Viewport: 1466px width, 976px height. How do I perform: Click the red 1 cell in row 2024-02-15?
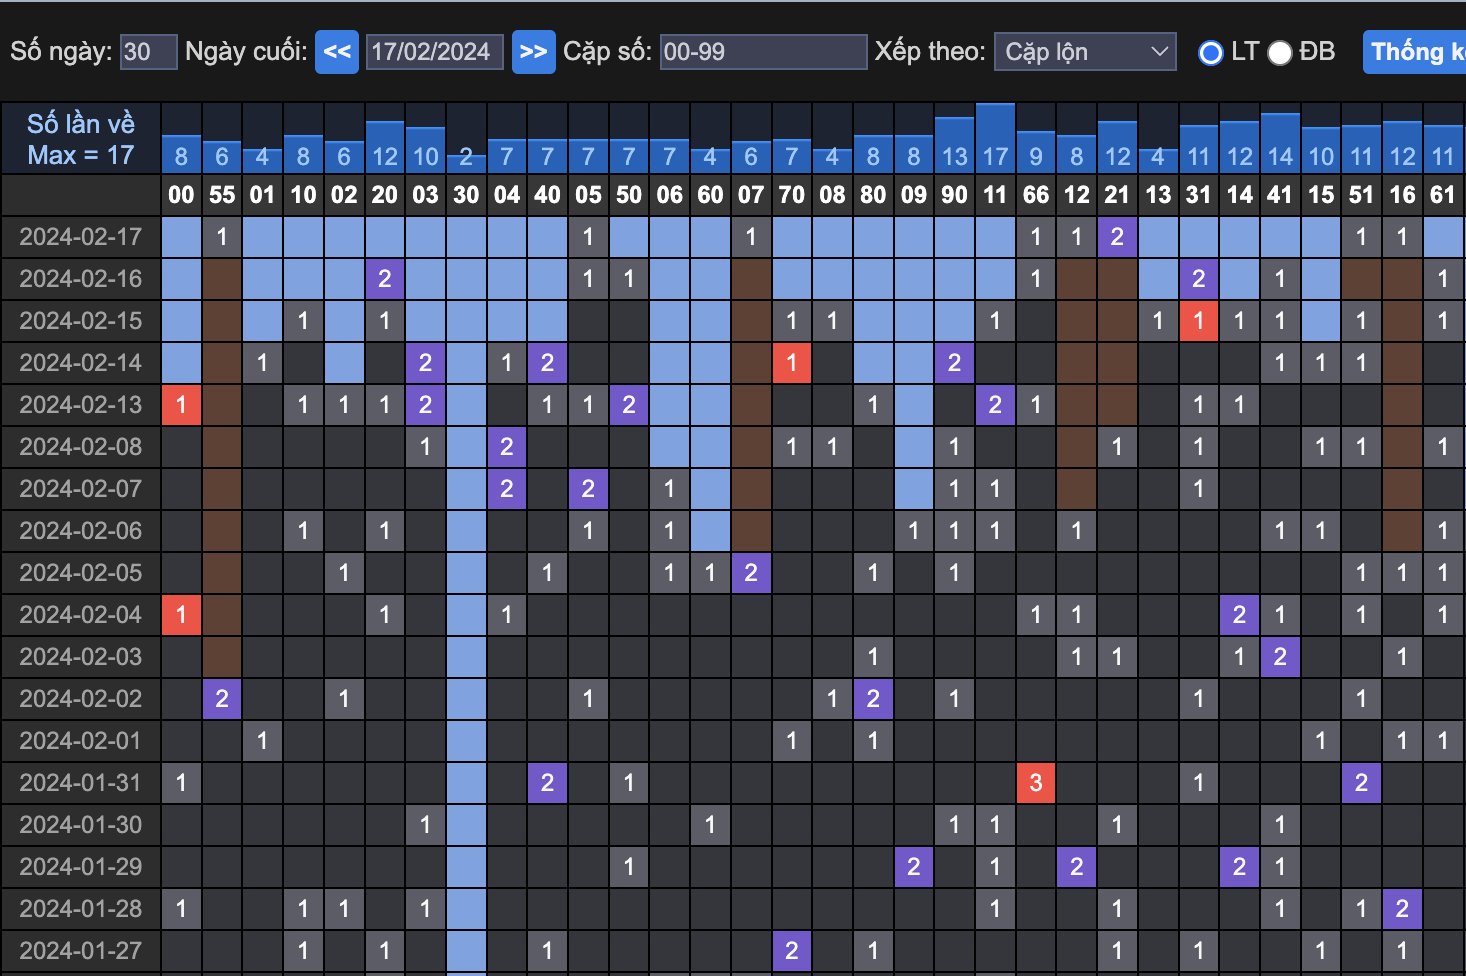point(1199,321)
